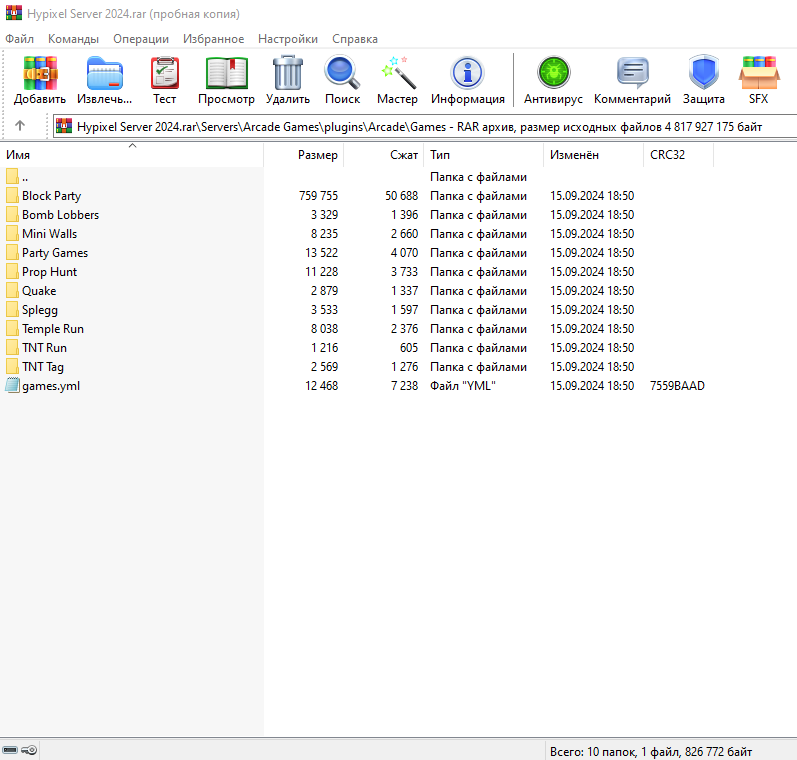Sort by CRC32 column header

pyautogui.click(x=679, y=155)
